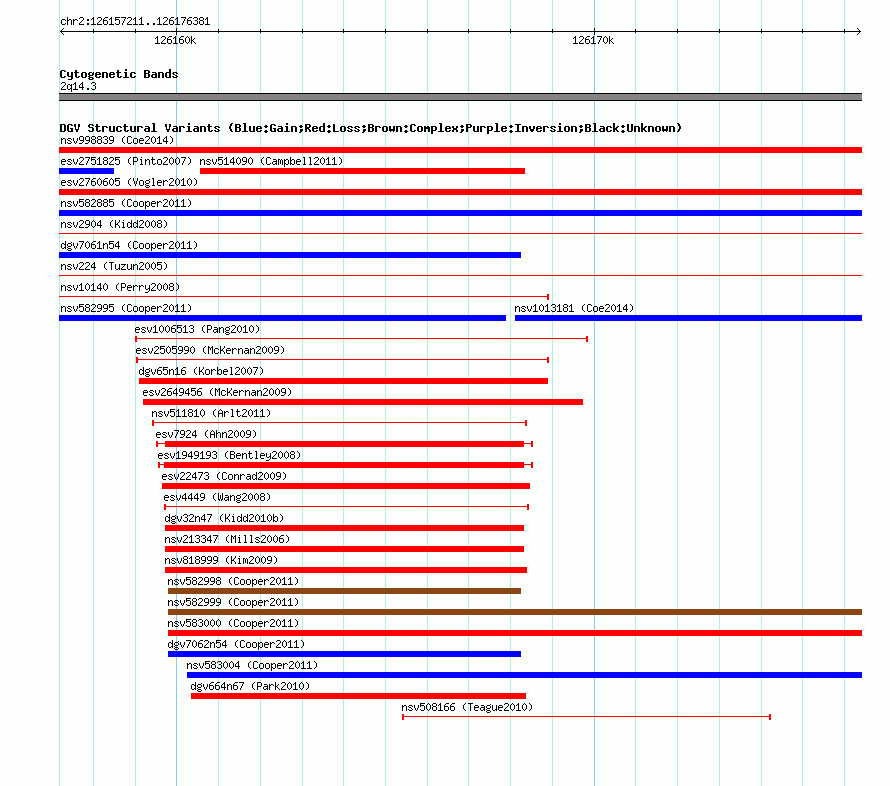Click the right arrow of the ruler

tap(859, 31)
